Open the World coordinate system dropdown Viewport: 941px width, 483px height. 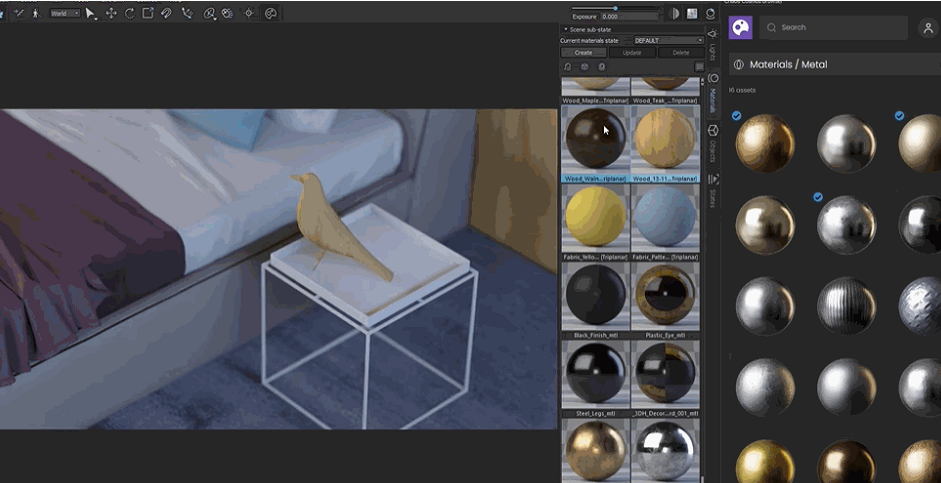[65, 13]
